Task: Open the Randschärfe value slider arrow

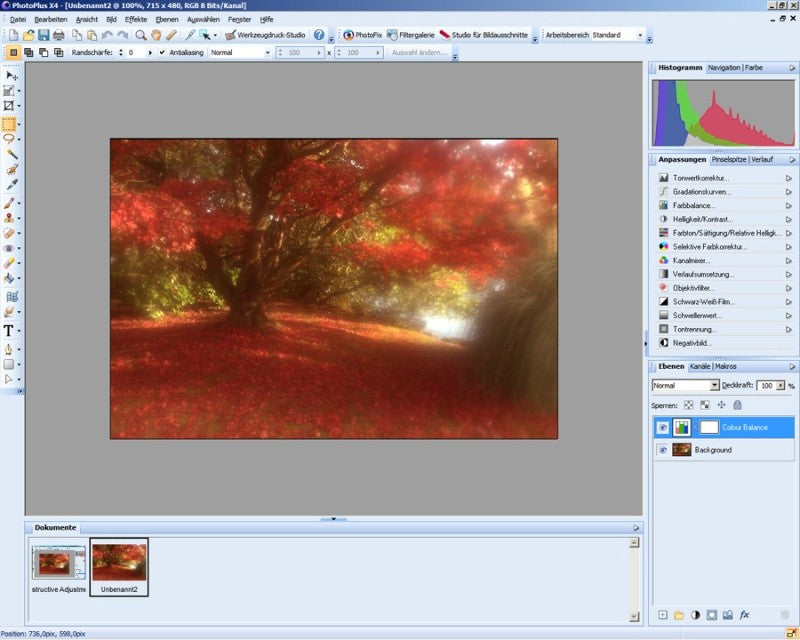Action: (150, 53)
